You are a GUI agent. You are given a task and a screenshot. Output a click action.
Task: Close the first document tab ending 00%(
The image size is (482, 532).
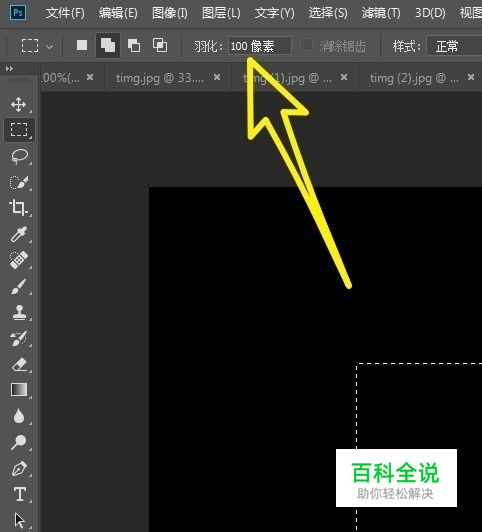pyautogui.click(x=90, y=77)
